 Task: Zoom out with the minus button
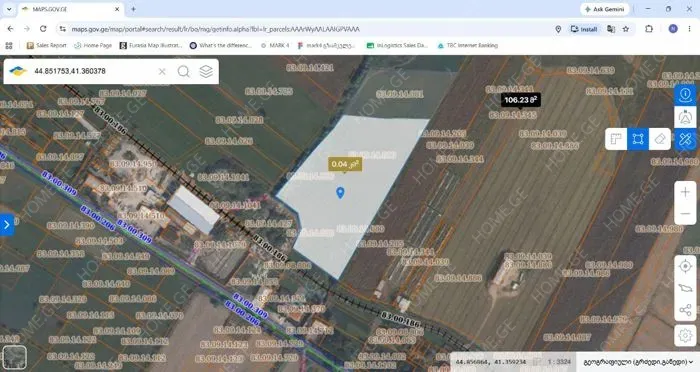685,214
